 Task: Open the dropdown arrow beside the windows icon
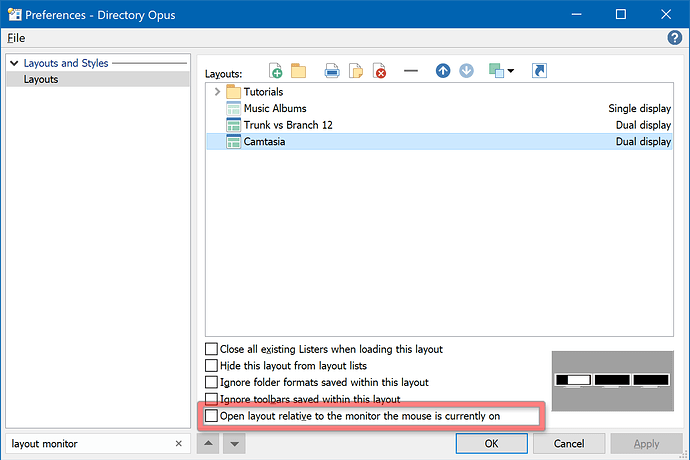click(x=511, y=71)
